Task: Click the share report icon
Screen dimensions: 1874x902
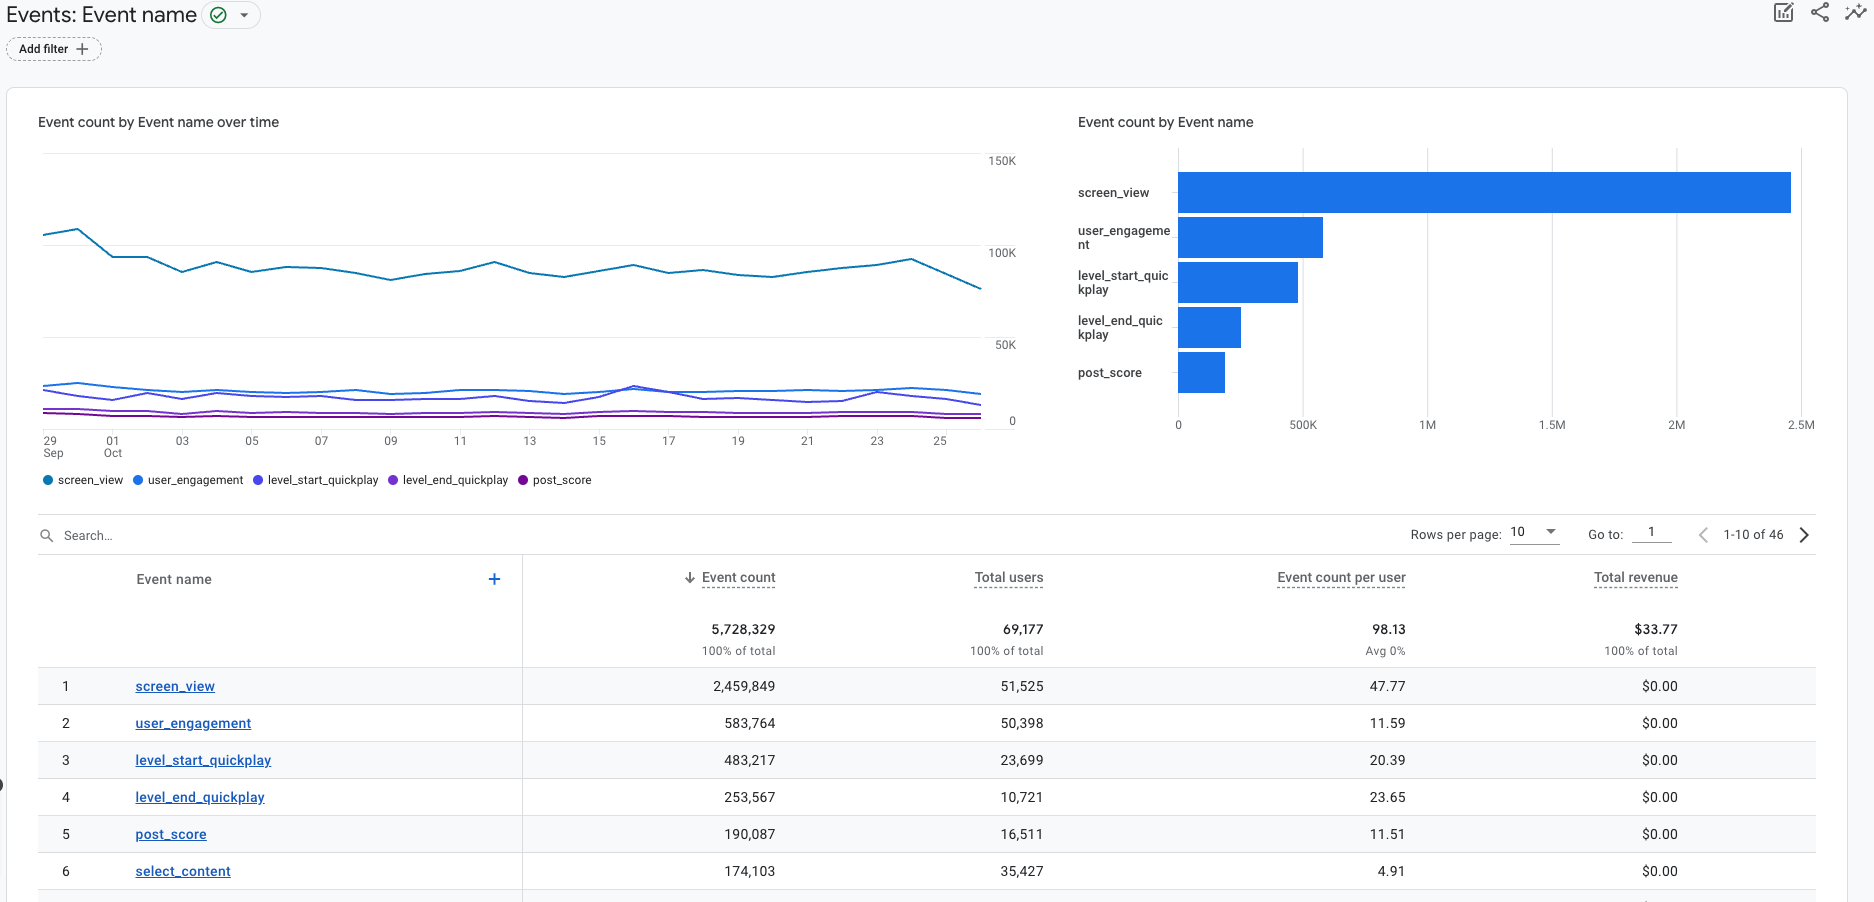Action: 1820,12
